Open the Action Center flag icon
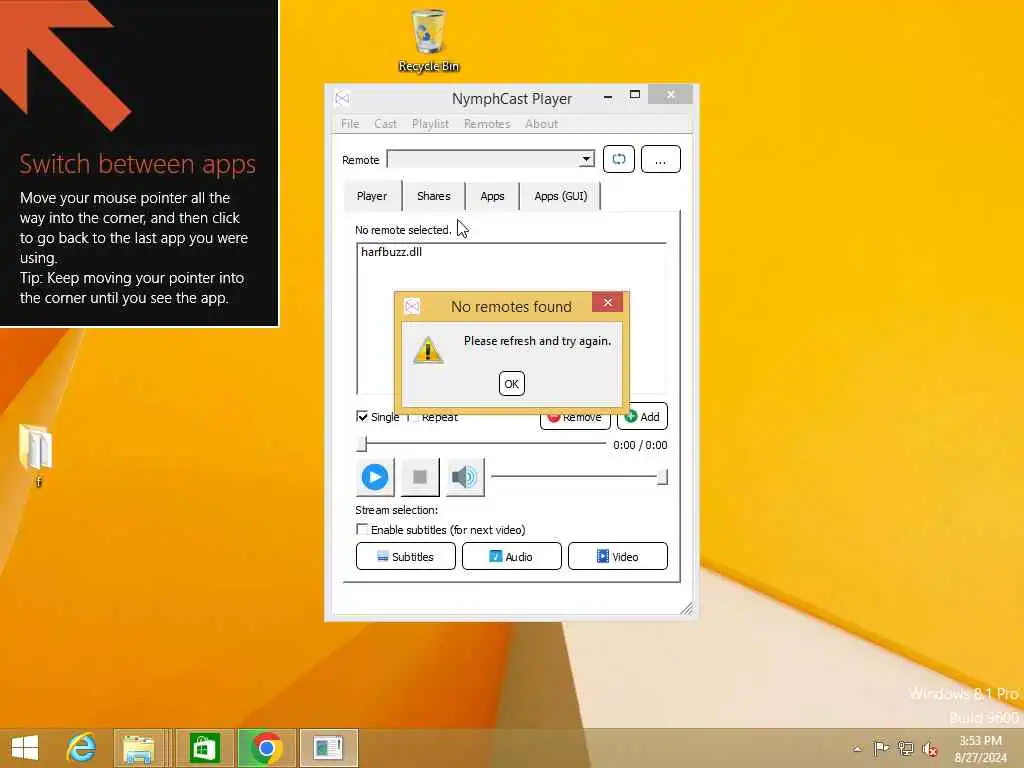 pos(881,748)
